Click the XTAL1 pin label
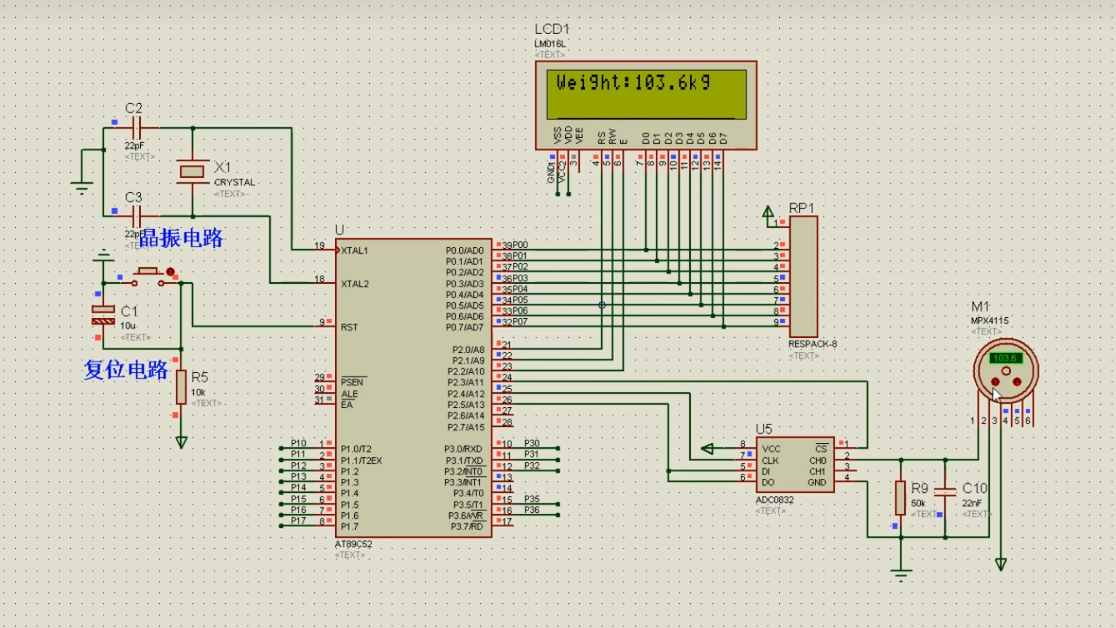1116x628 pixels. point(354,251)
